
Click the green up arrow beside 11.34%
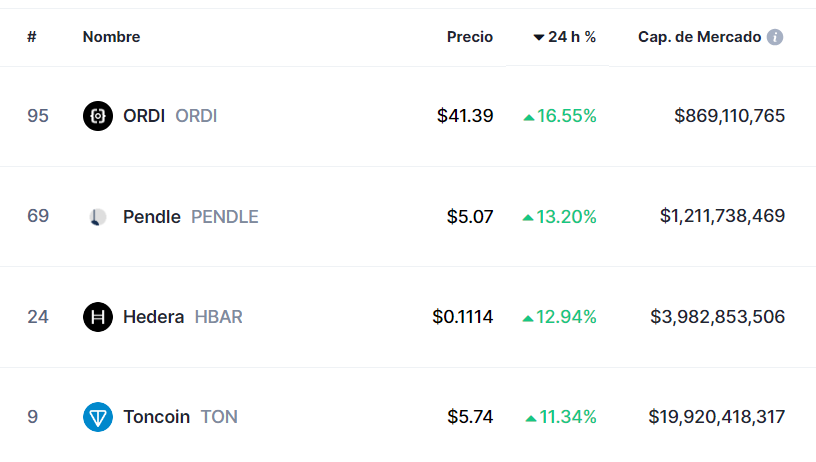coord(531,418)
